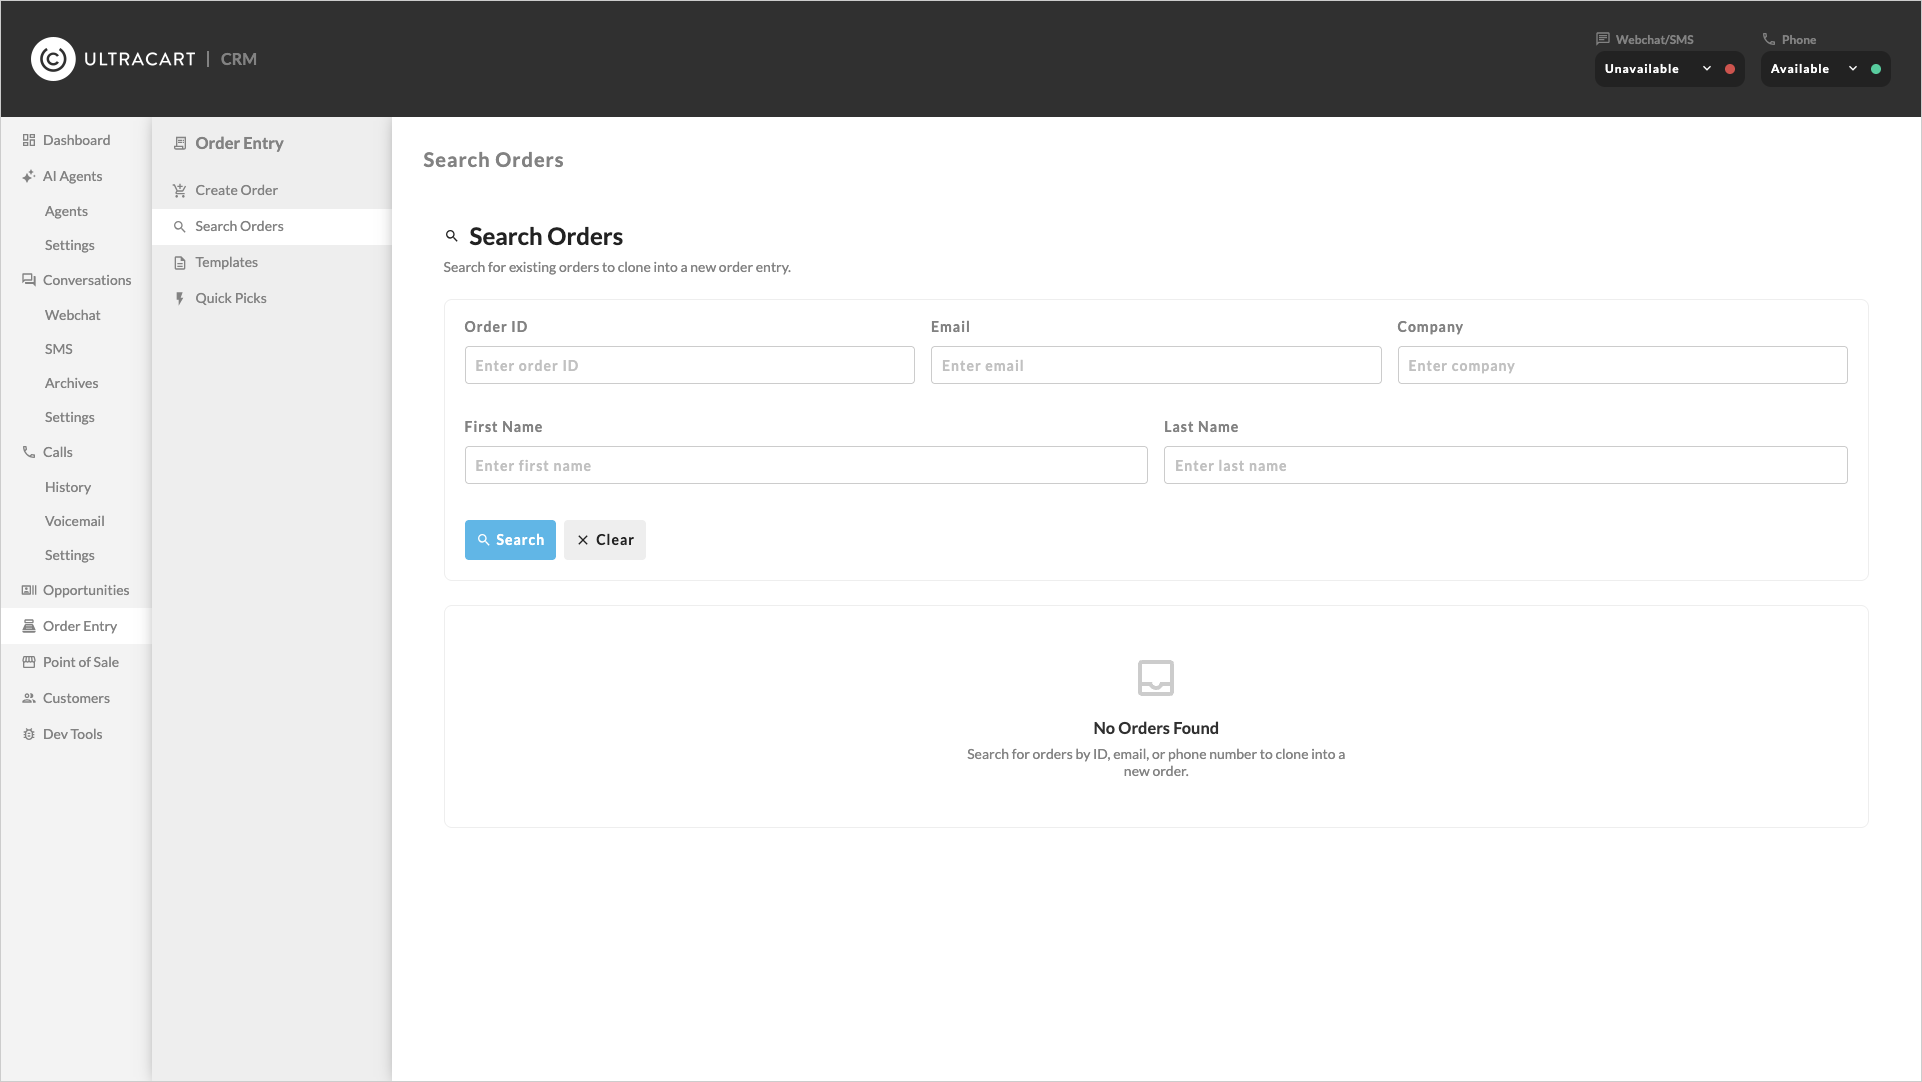1922x1082 pixels.
Task: Click the magnifier icon beside Search Orders heading
Action: (x=452, y=236)
